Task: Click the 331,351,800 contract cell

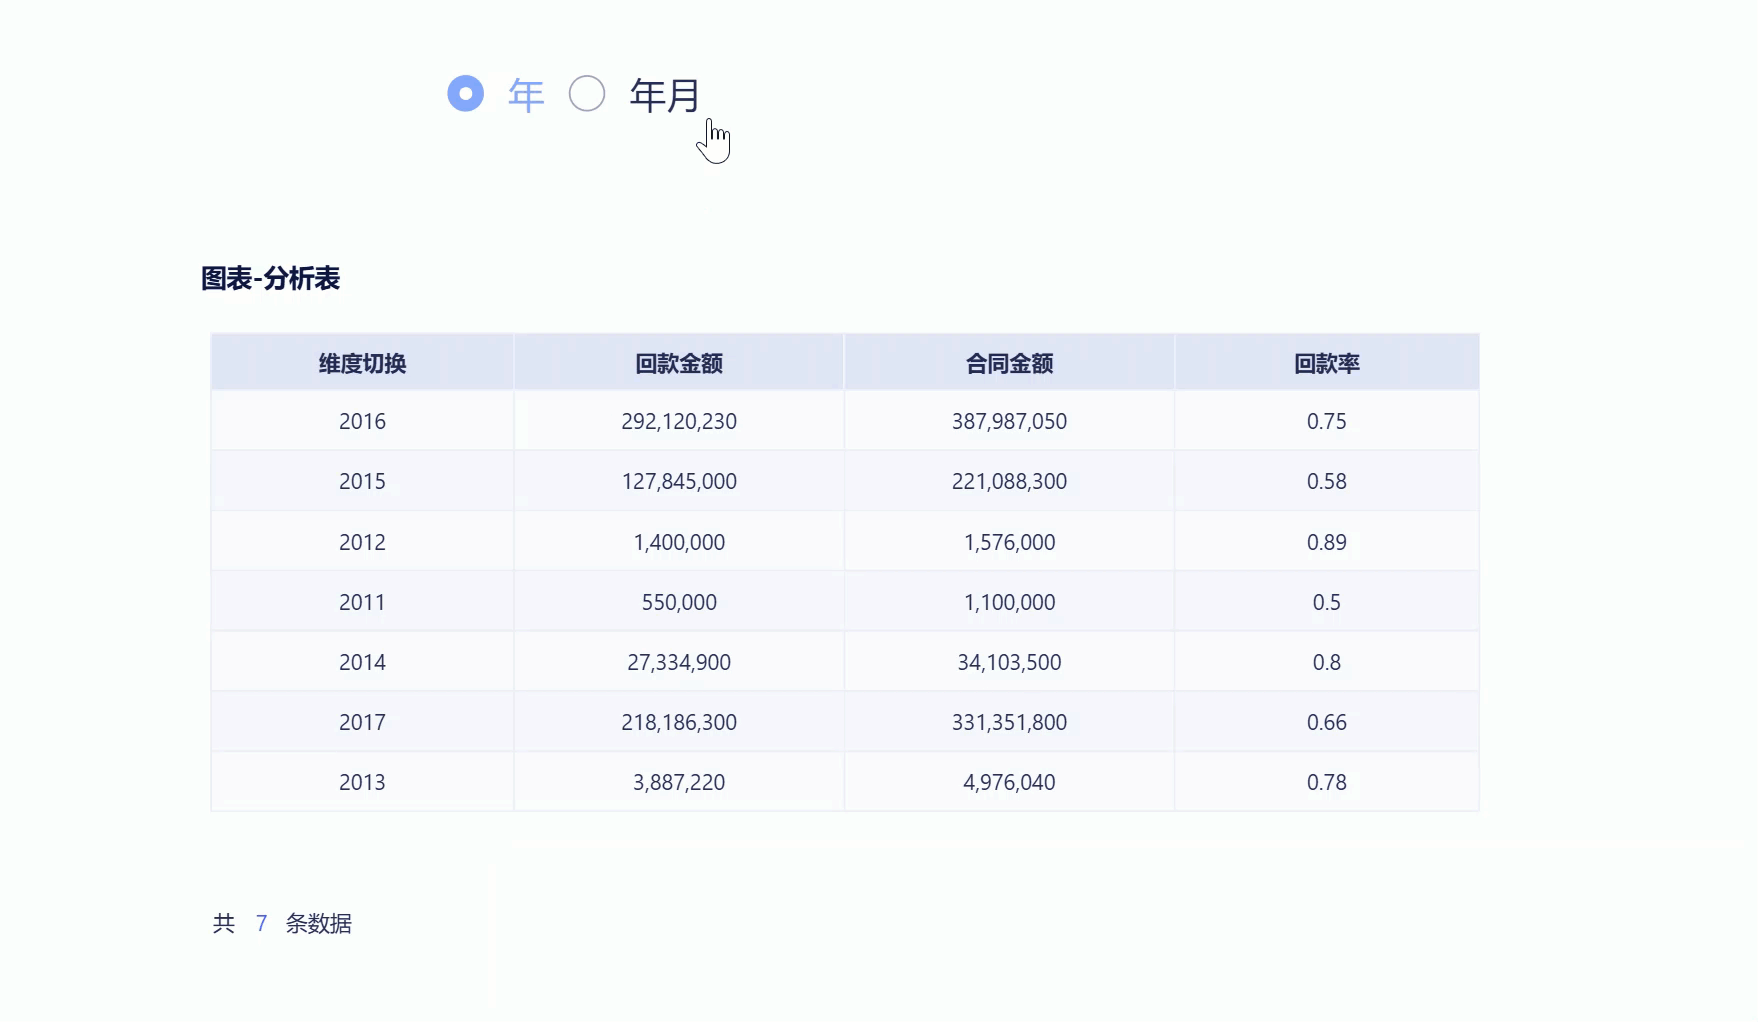Action: tap(1009, 722)
